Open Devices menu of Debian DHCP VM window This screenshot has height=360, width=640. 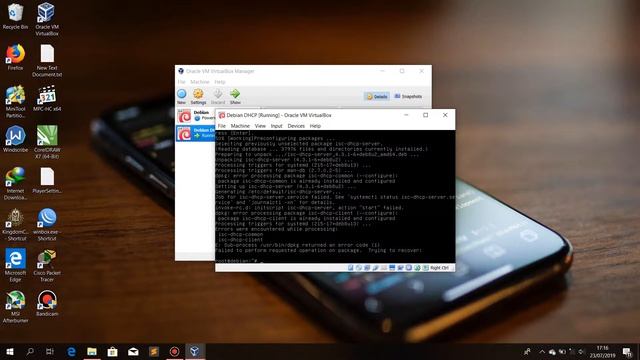(296, 126)
